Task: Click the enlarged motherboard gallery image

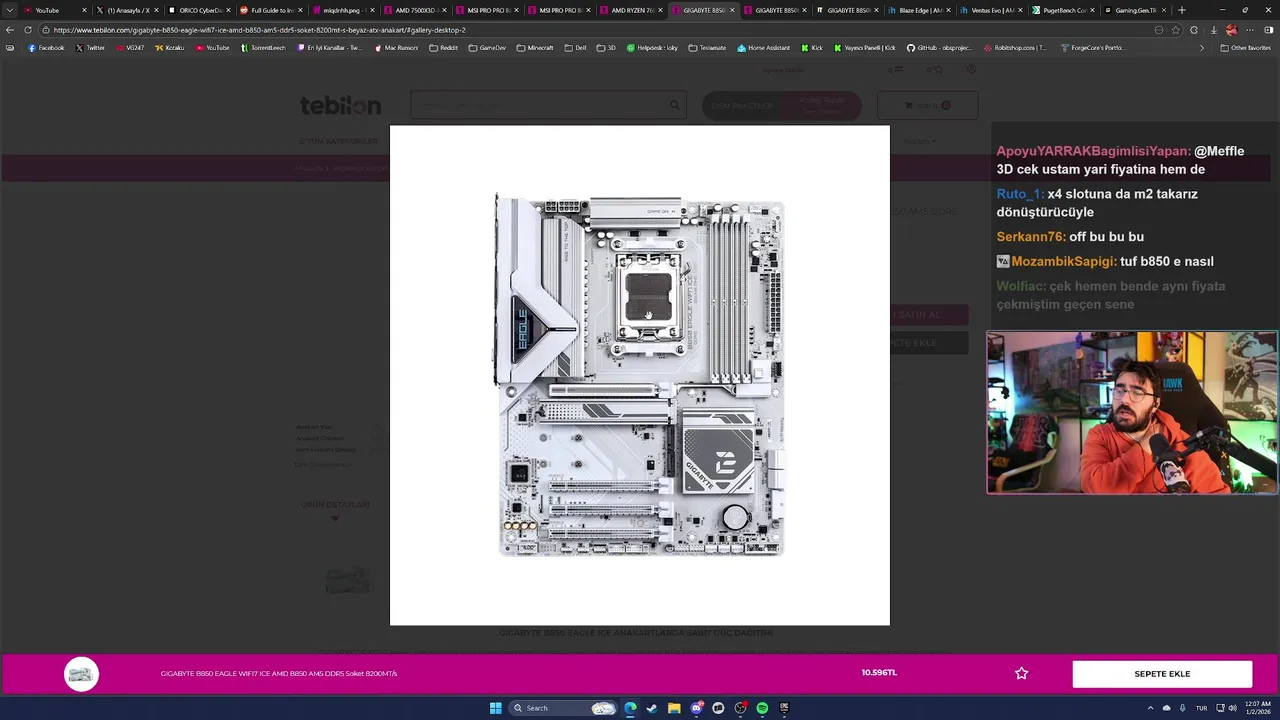Action: 640,375
